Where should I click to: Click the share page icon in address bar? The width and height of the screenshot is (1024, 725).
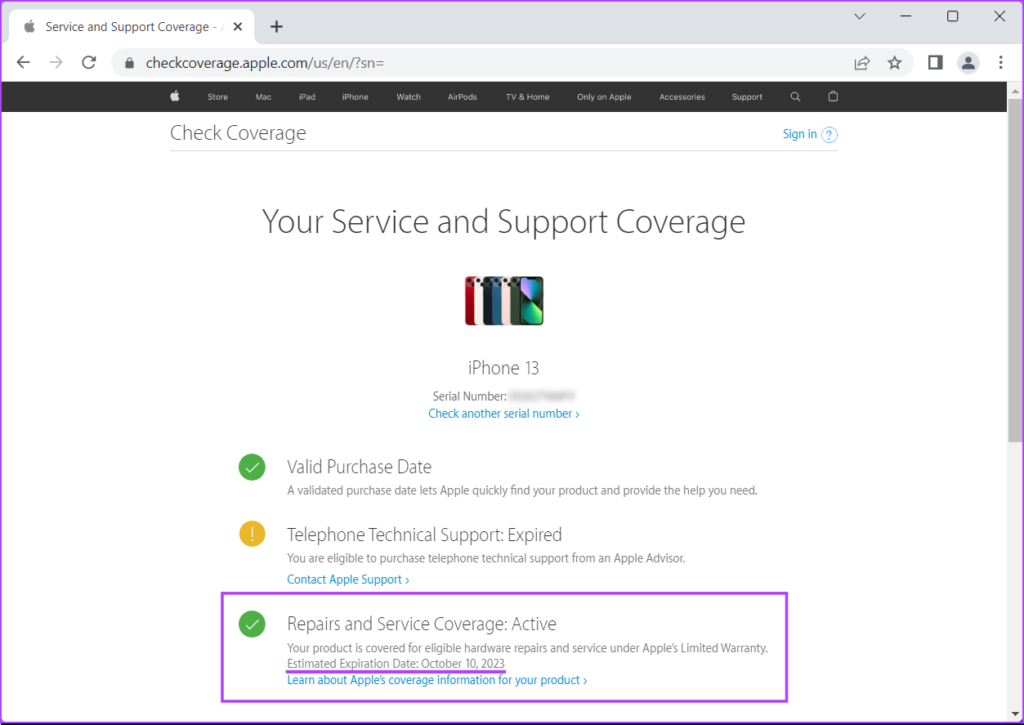[862, 63]
